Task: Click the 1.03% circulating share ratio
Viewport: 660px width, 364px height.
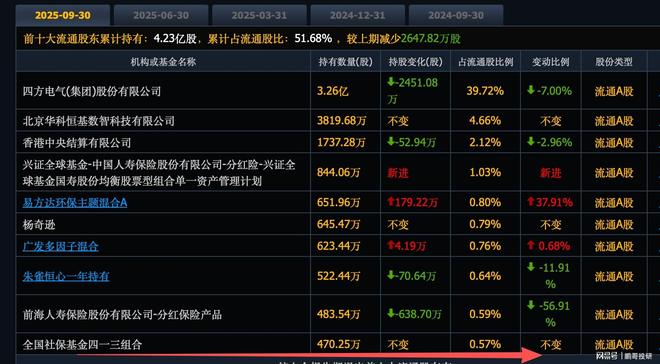Action: point(485,173)
